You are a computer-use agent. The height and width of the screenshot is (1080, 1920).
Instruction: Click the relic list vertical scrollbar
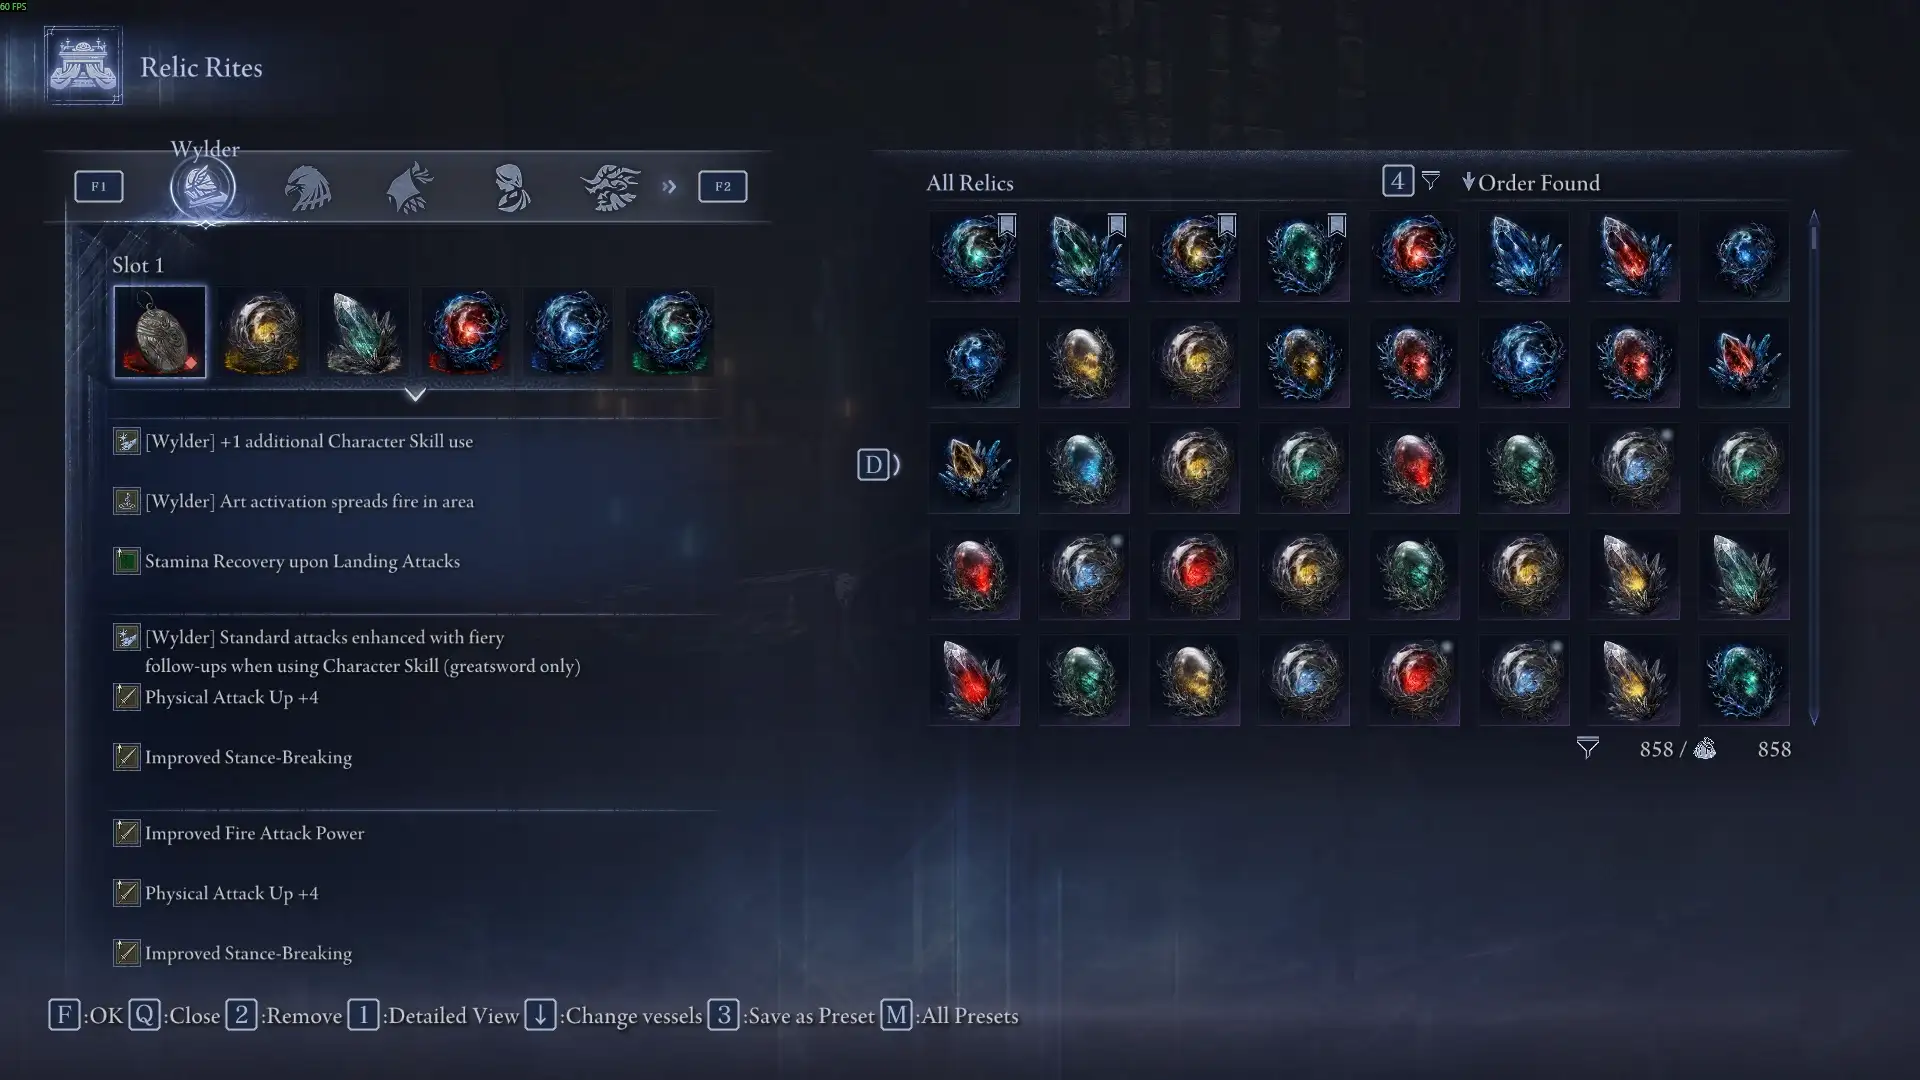pyautogui.click(x=1813, y=468)
